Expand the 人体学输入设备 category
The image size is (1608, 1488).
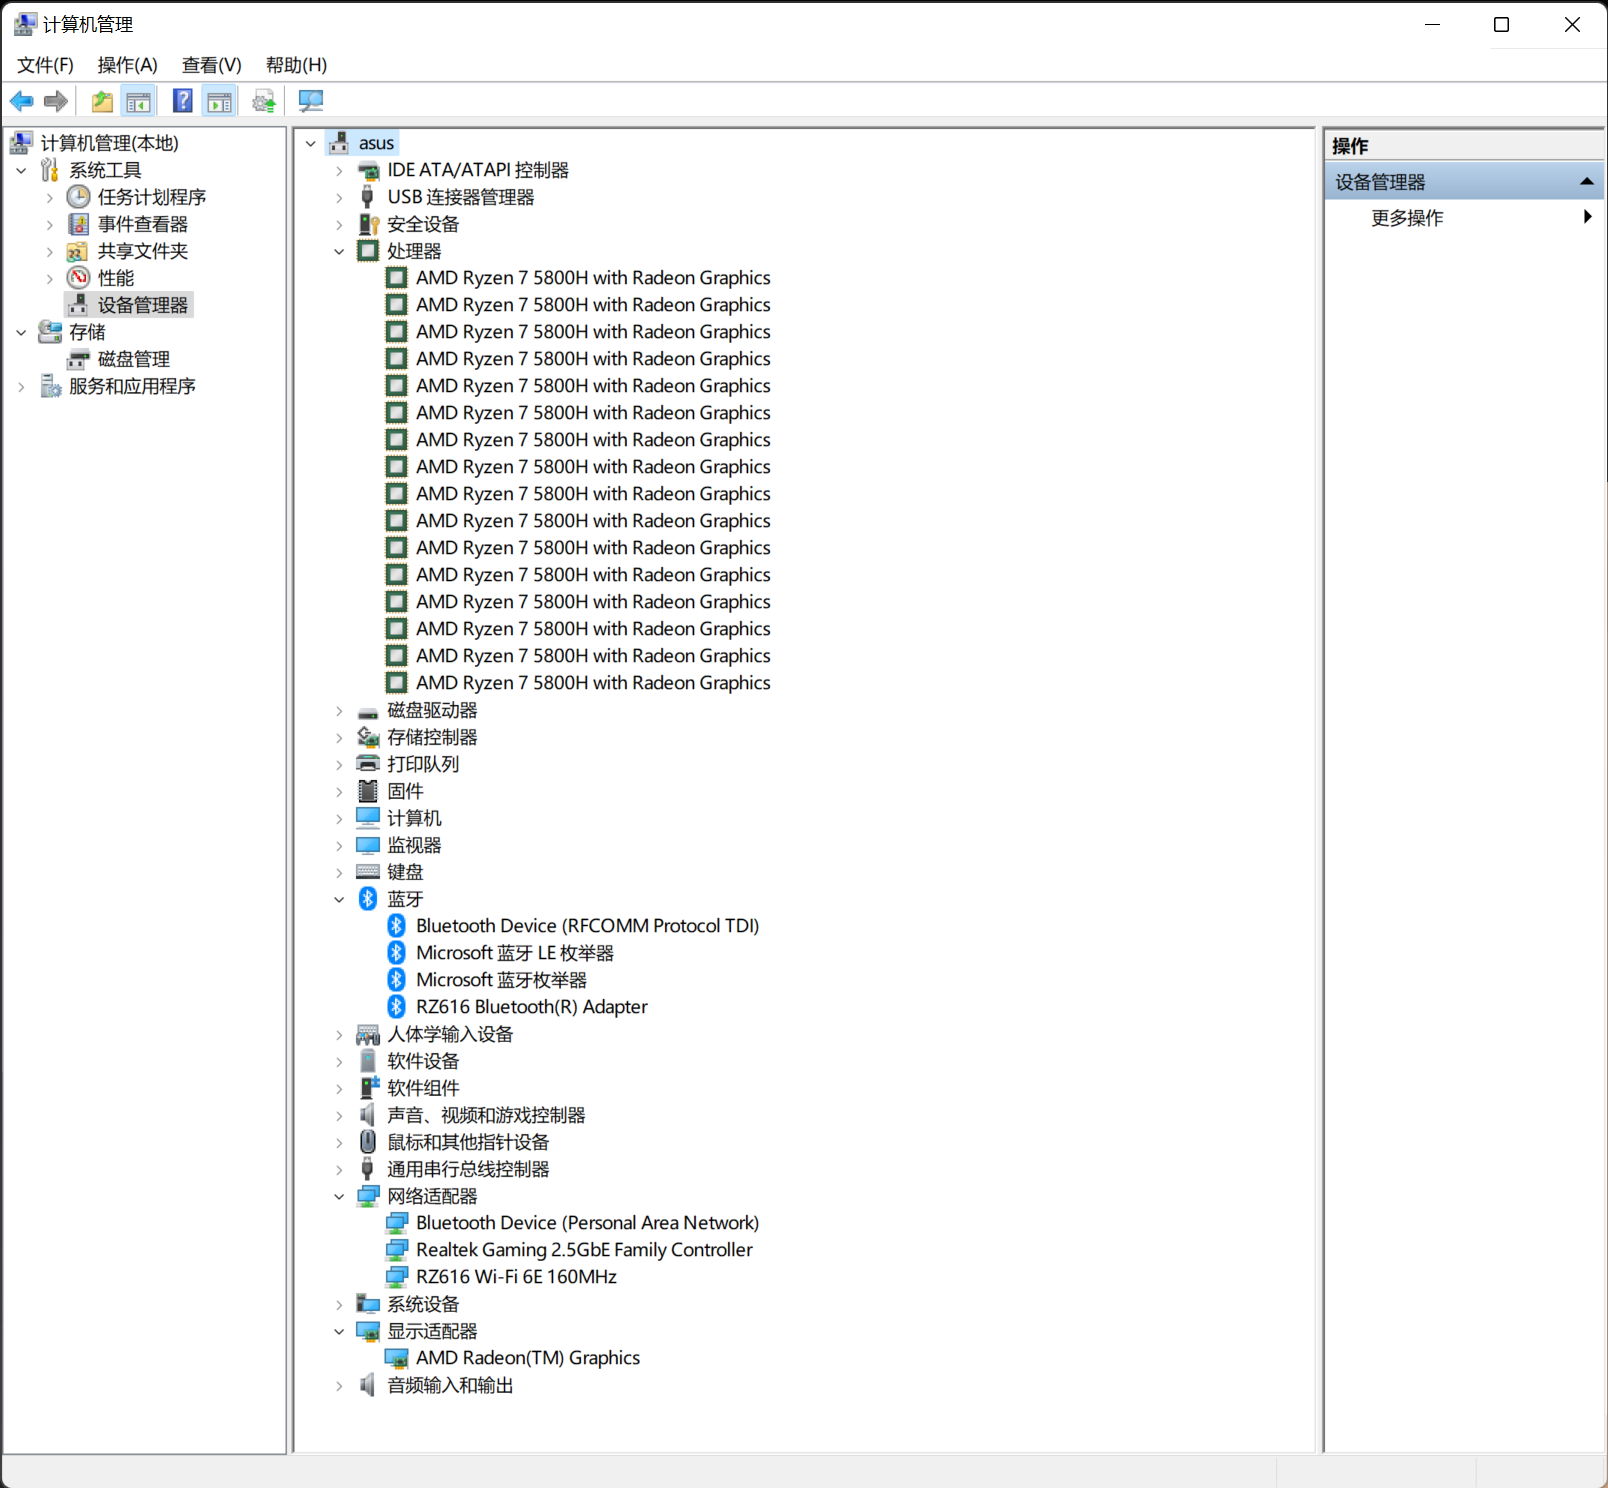click(x=339, y=1035)
